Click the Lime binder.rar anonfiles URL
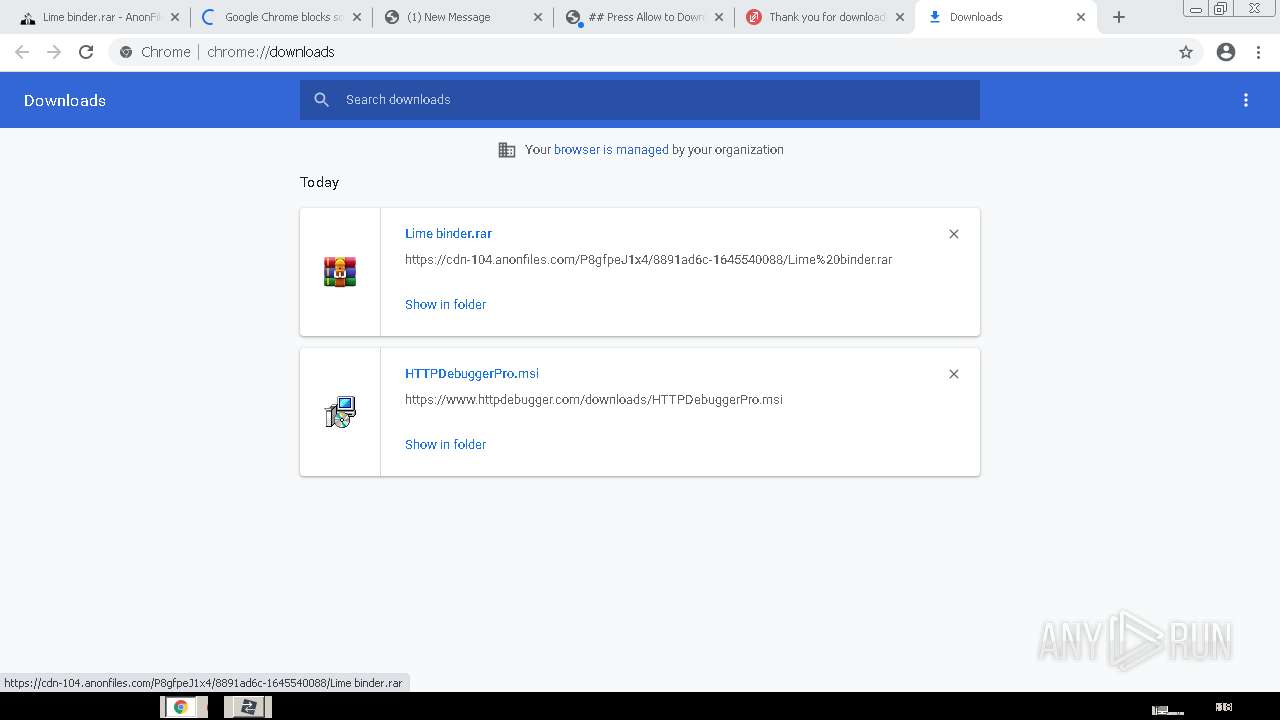The image size is (1280, 720). (x=648, y=260)
